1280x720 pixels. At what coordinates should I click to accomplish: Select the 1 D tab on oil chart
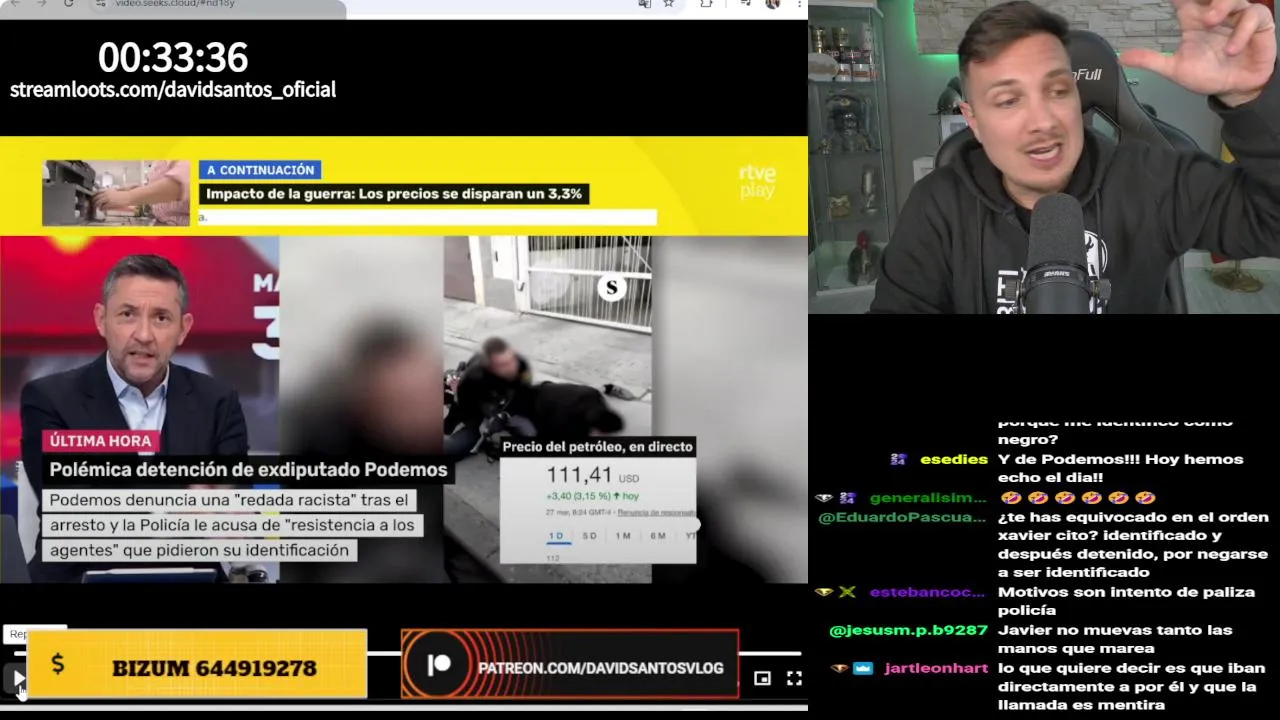click(x=557, y=536)
